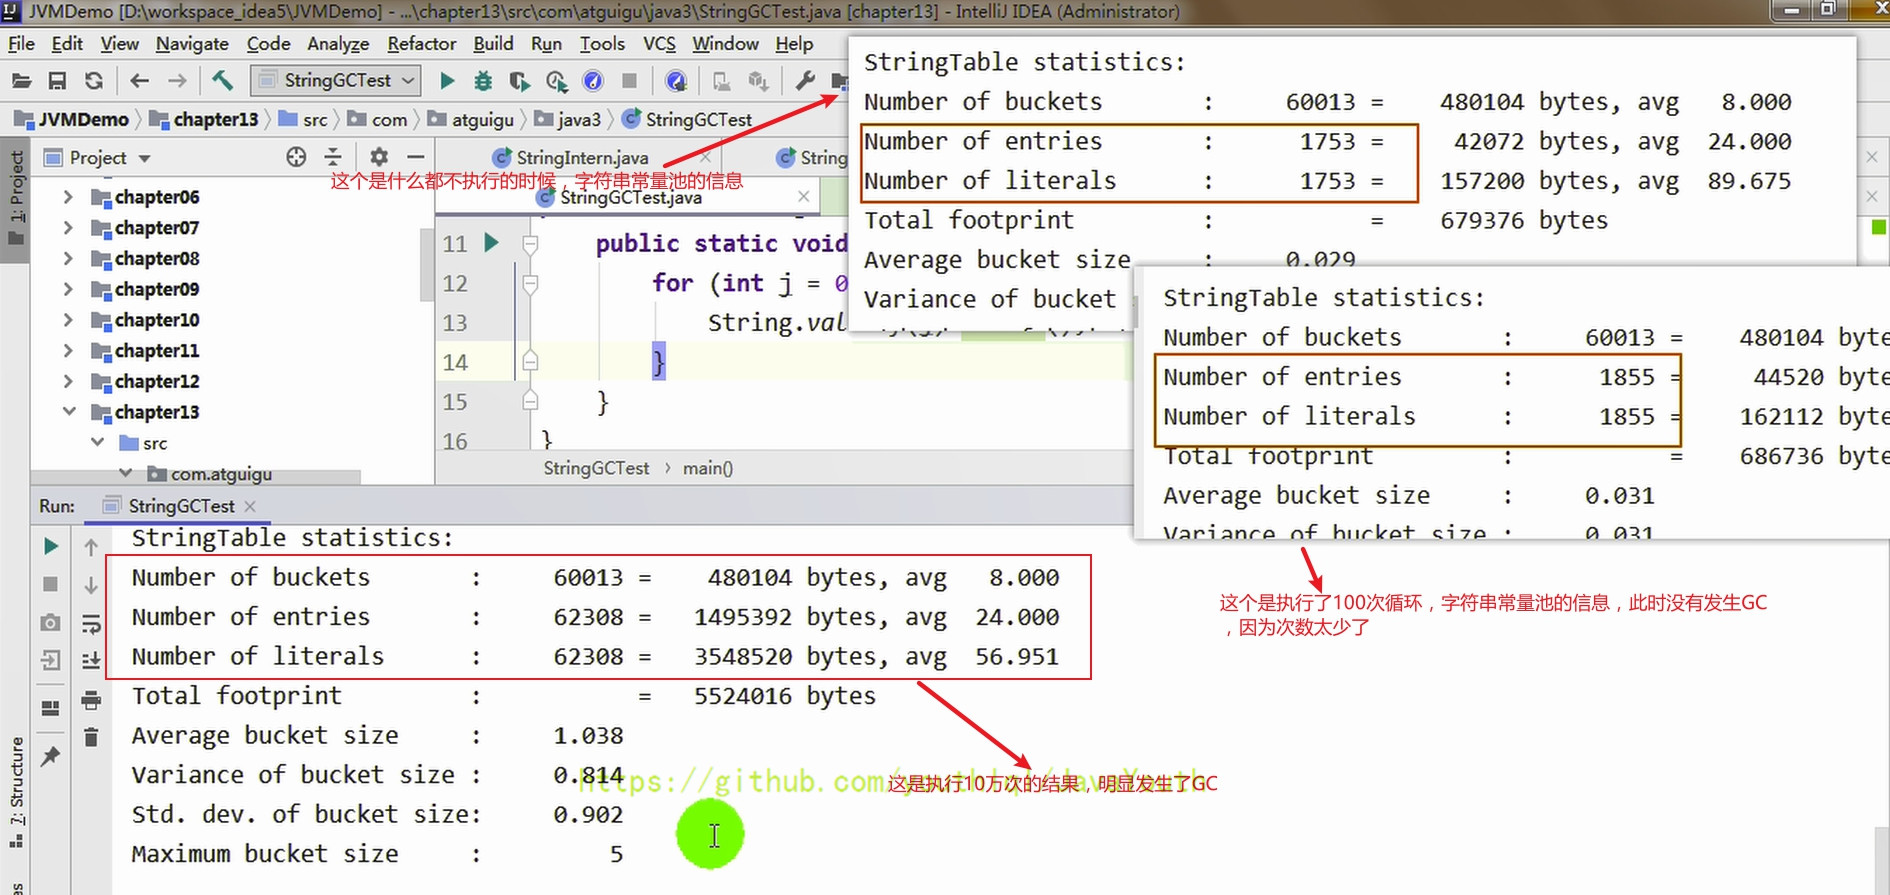Click StringGCTest class breadcrumb
The image size is (1890, 895).
[x=687, y=120]
